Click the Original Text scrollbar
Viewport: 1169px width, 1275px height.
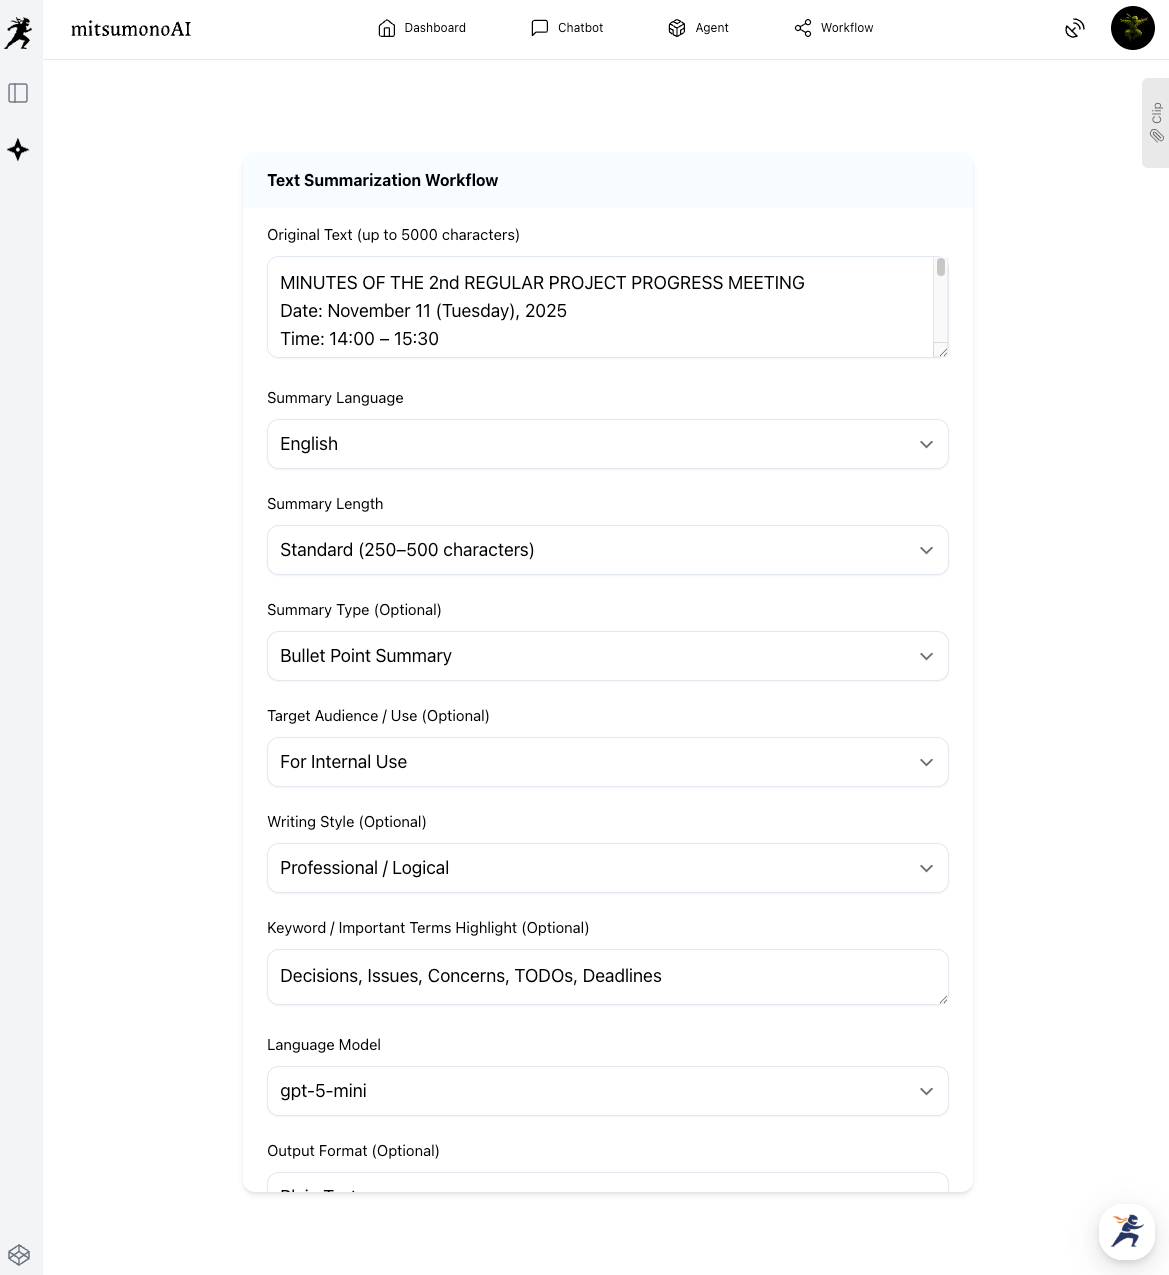[940, 300]
